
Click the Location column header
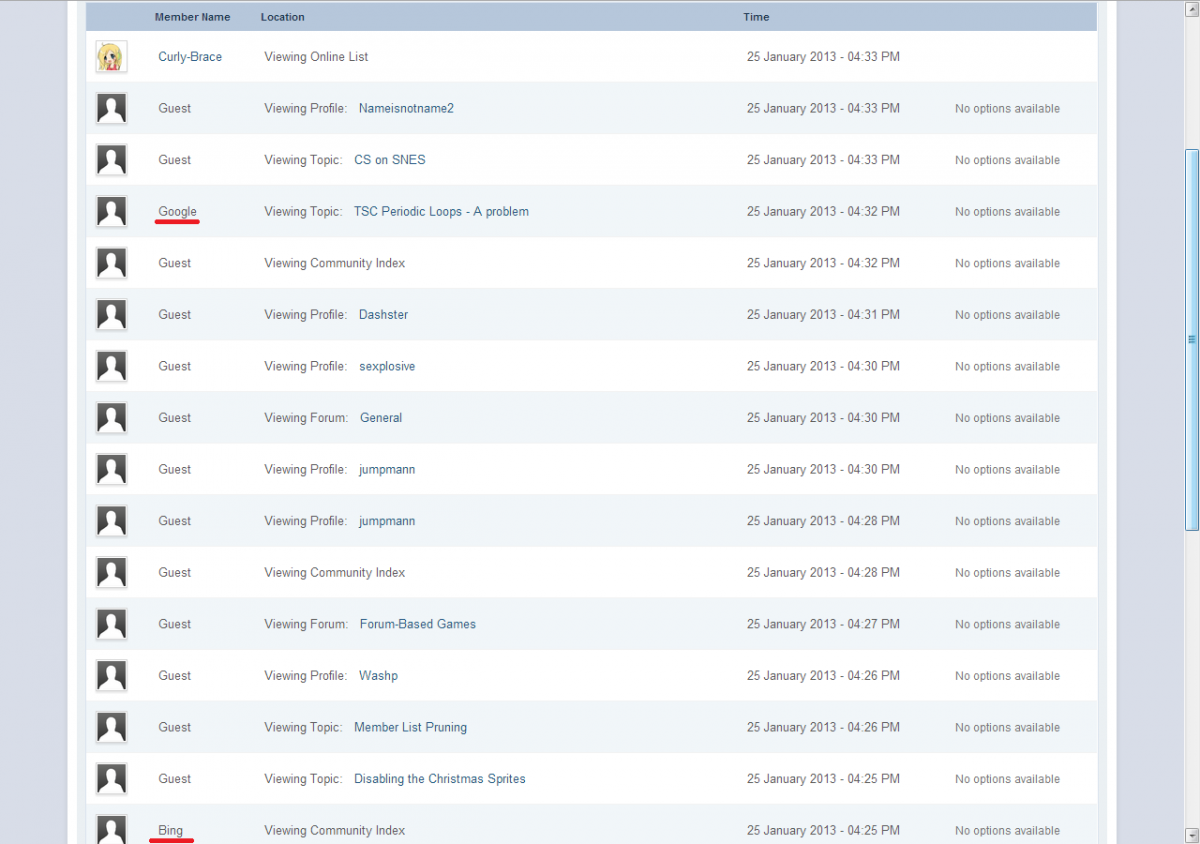283,17
